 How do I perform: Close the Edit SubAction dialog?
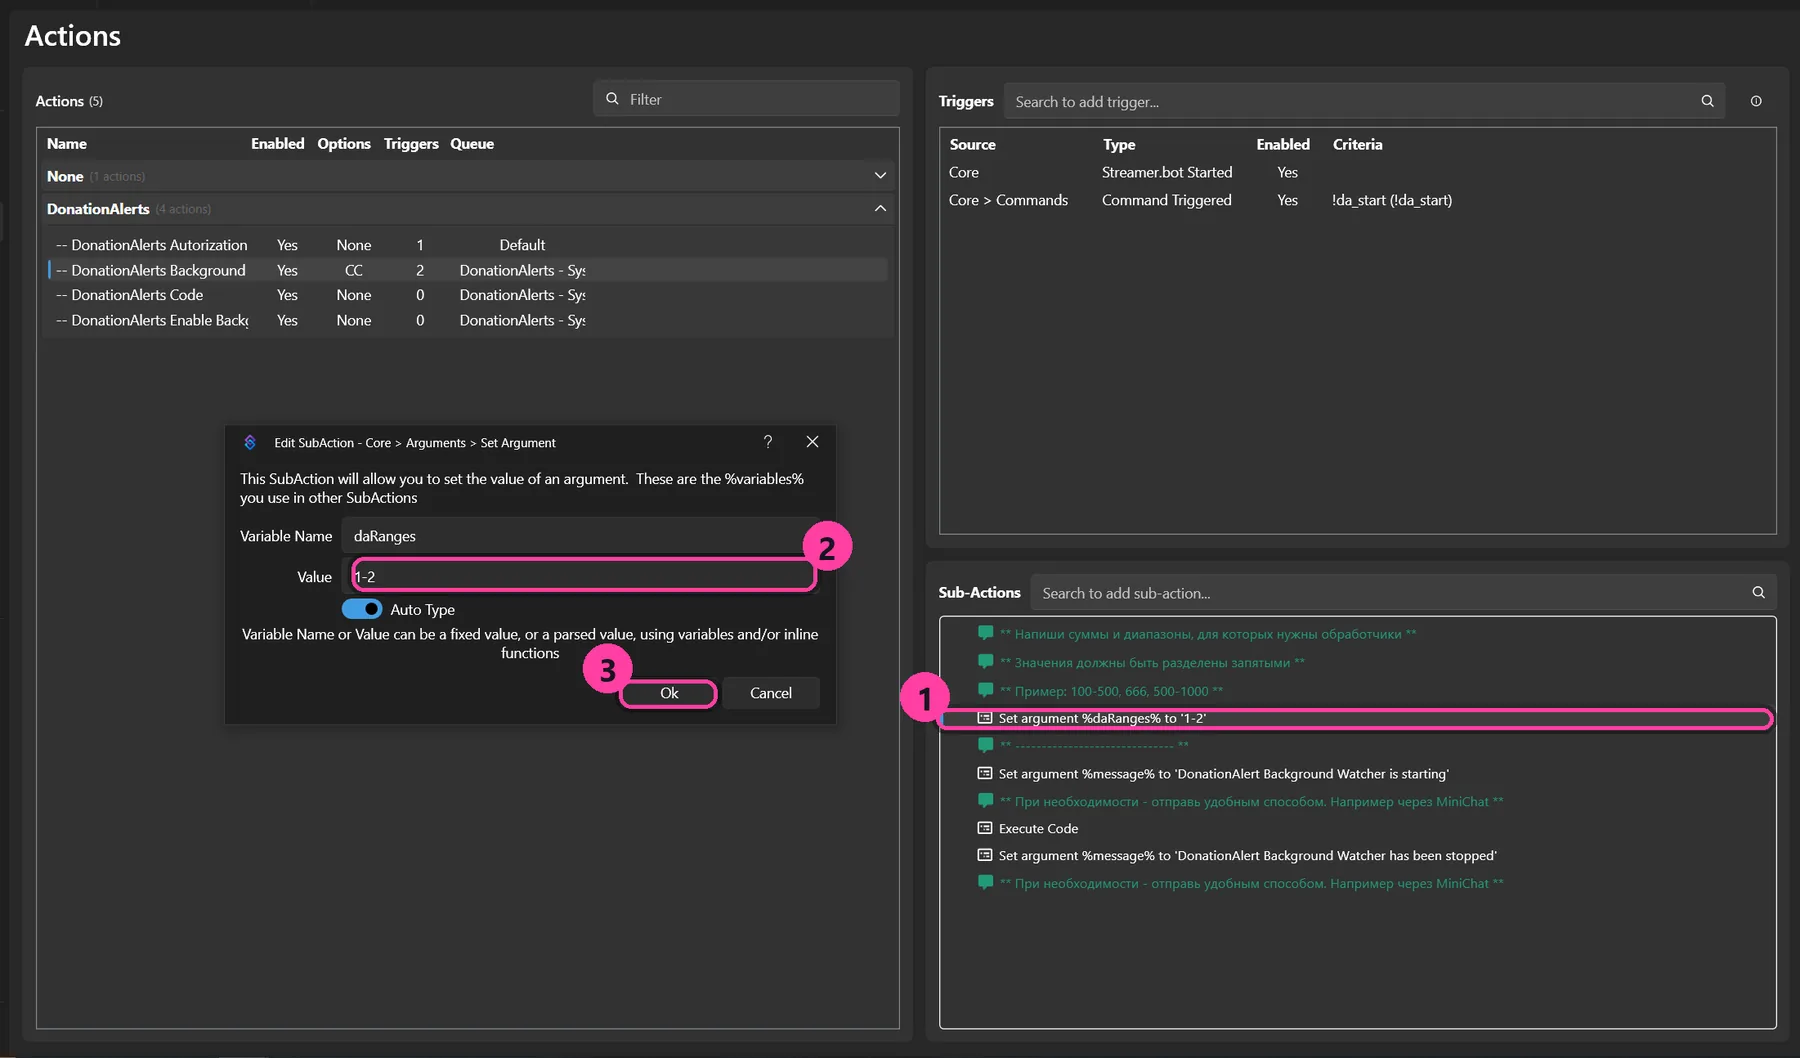(812, 442)
